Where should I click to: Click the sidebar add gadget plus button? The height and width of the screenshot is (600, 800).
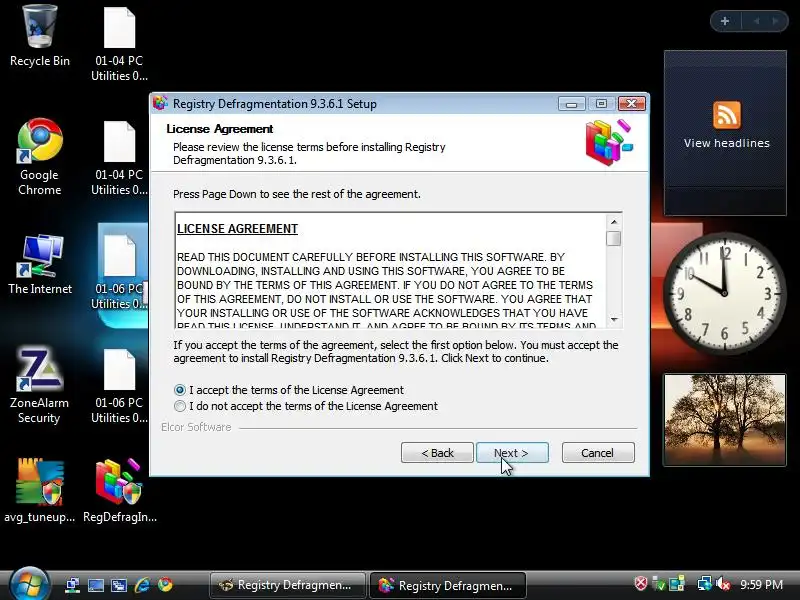725,21
